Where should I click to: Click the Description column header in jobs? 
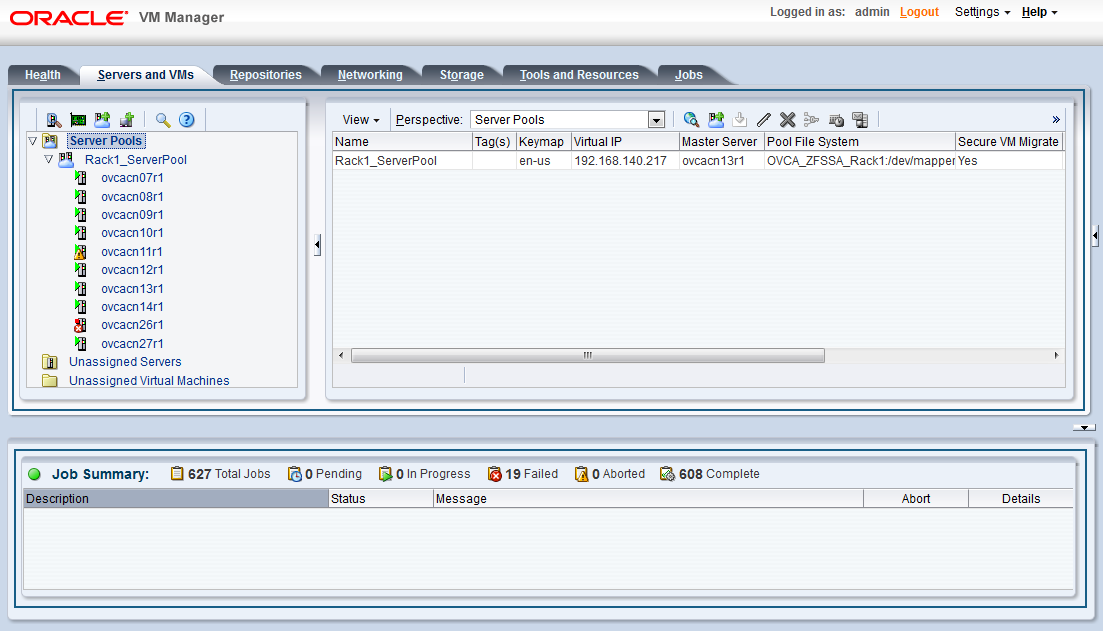(x=177, y=498)
